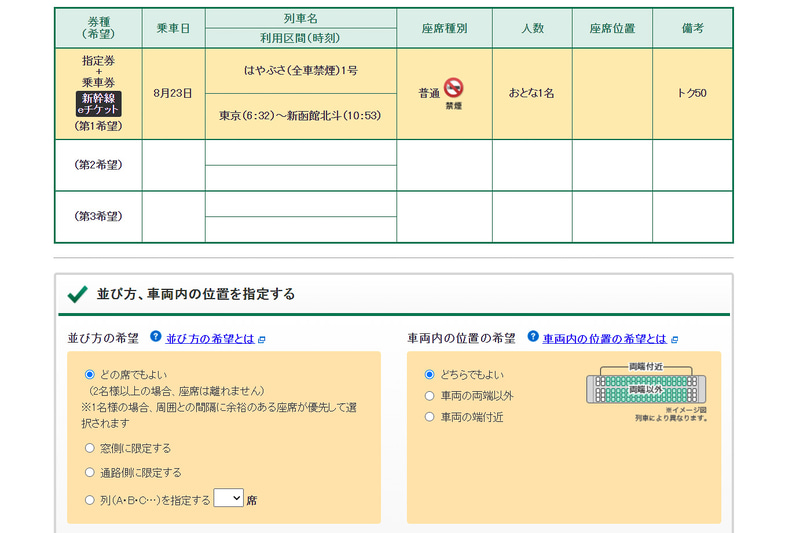Click passenger count 'おとな1名'
Screen dimensions: 800x533
click(532, 93)
